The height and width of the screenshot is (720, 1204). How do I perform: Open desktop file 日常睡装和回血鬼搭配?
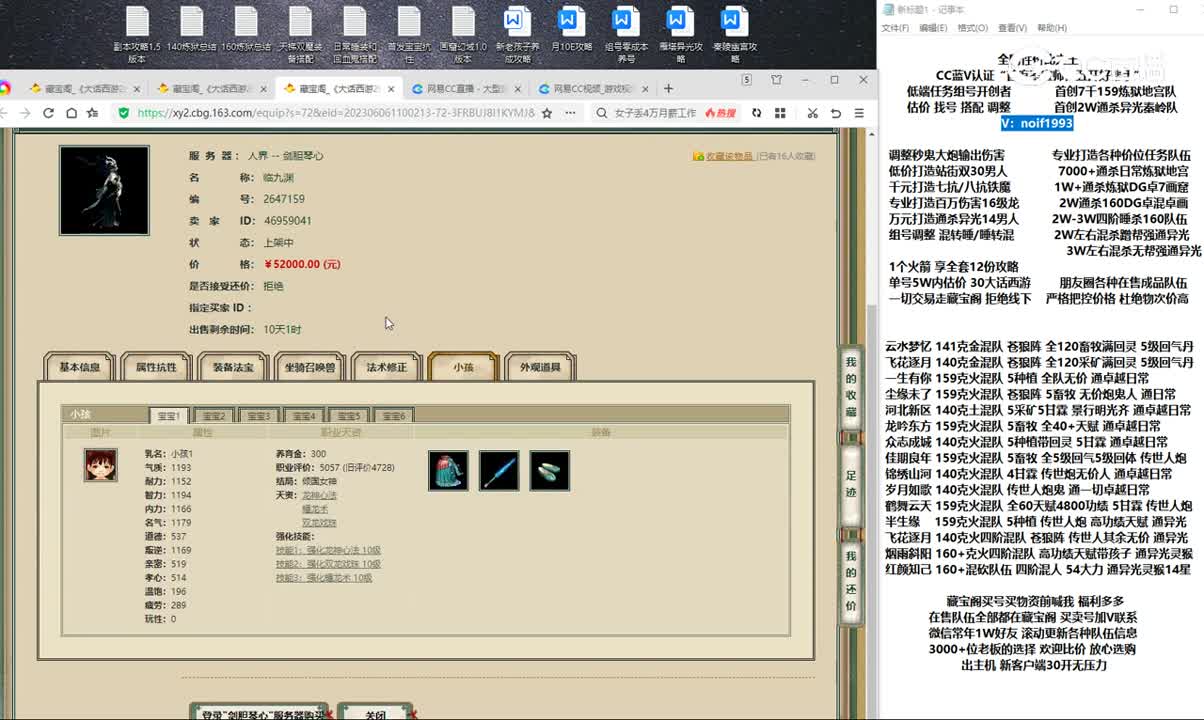pyautogui.click(x=354, y=35)
